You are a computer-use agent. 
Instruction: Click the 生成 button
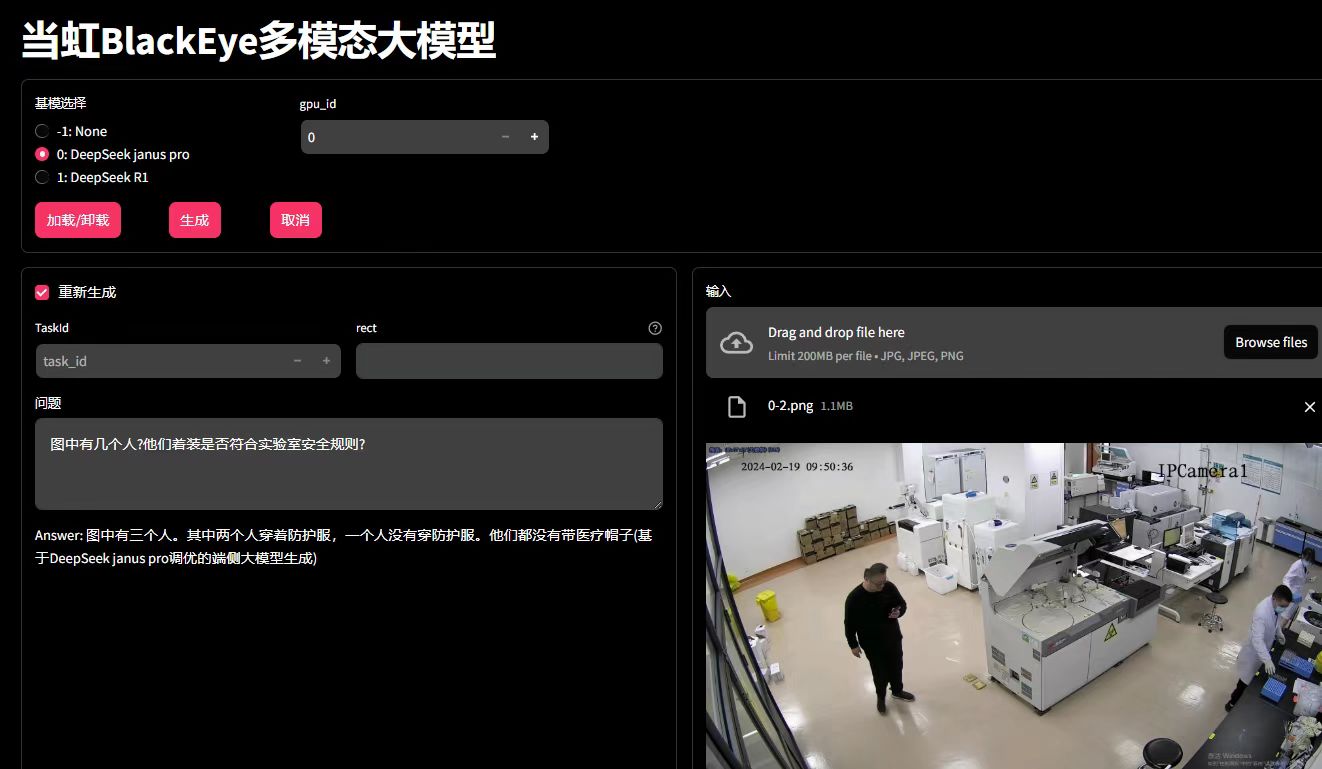pos(194,219)
